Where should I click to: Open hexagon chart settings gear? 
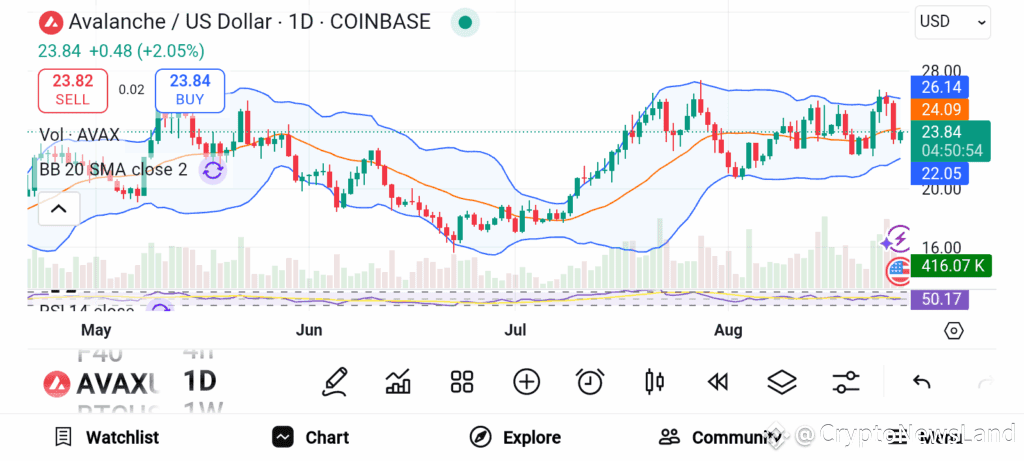pyautogui.click(x=953, y=330)
